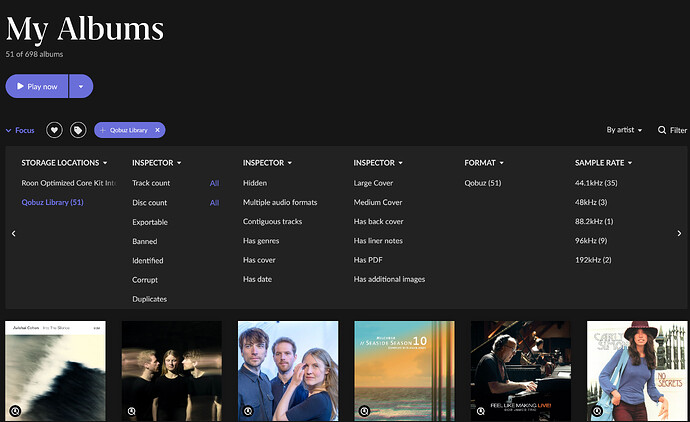
Task: Click All next to Track count
Action: click(214, 183)
